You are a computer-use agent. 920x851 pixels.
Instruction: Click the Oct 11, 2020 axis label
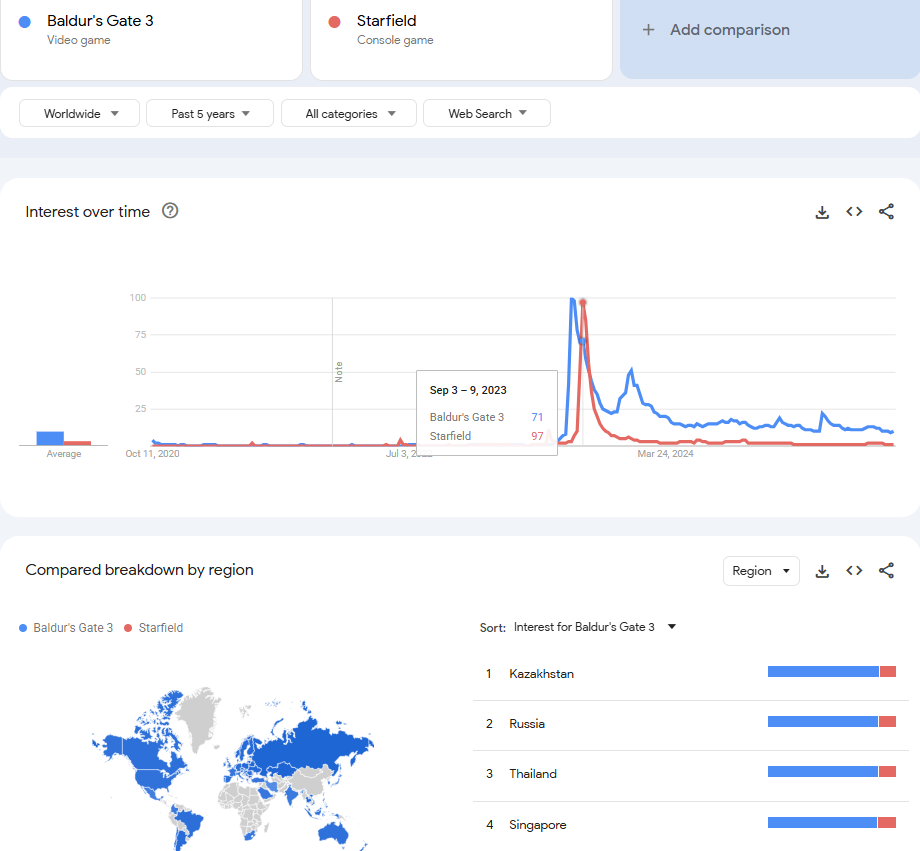(x=153, y=454)
